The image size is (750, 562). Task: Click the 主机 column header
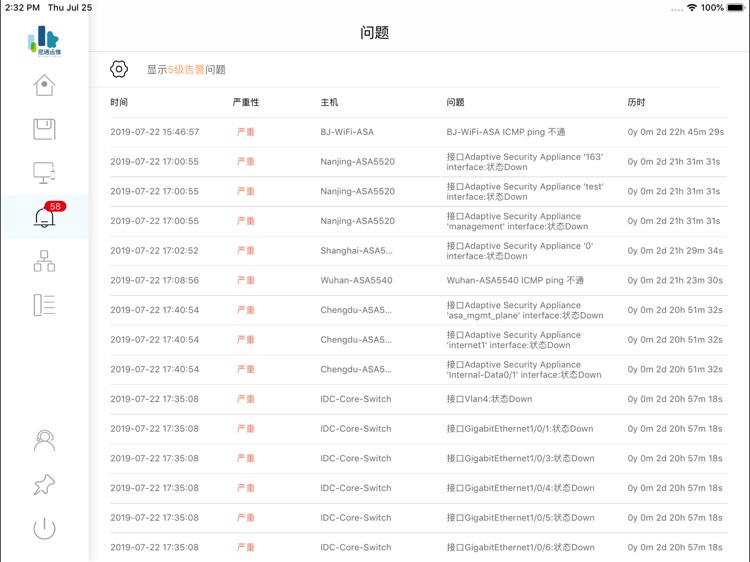tap(329, 102)
